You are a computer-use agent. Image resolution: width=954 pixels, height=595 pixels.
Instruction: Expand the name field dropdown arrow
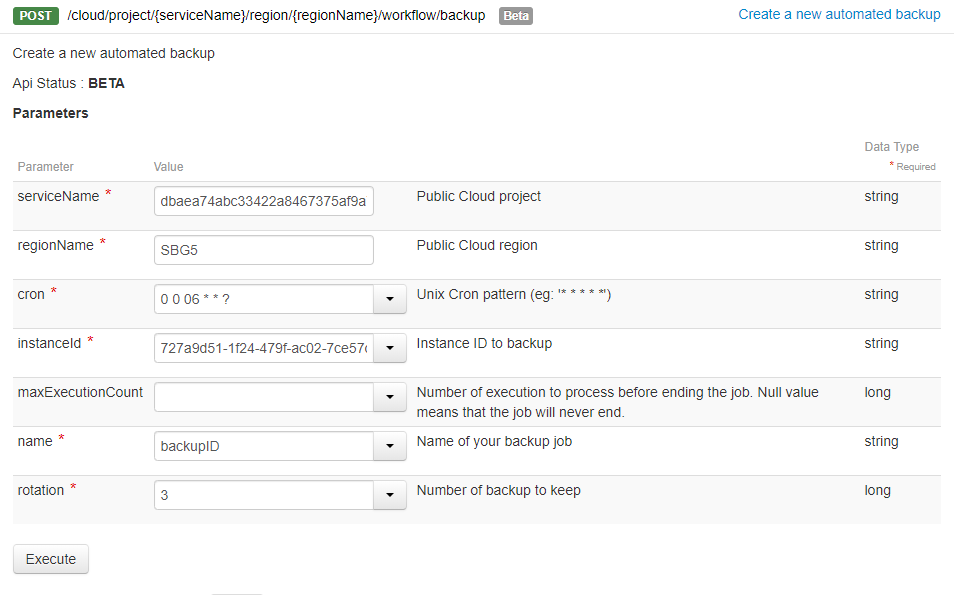click(389, 446)
